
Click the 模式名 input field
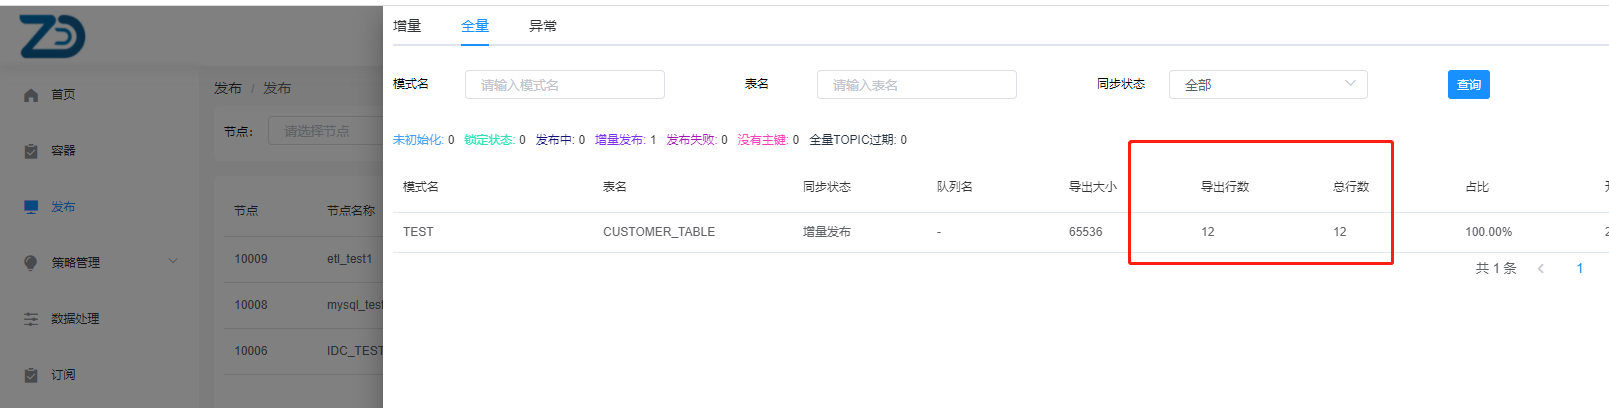click(x=564, y=85)
